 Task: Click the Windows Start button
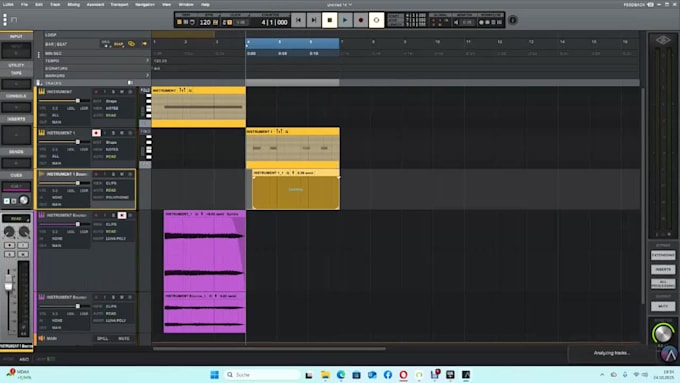pos(214,375)
